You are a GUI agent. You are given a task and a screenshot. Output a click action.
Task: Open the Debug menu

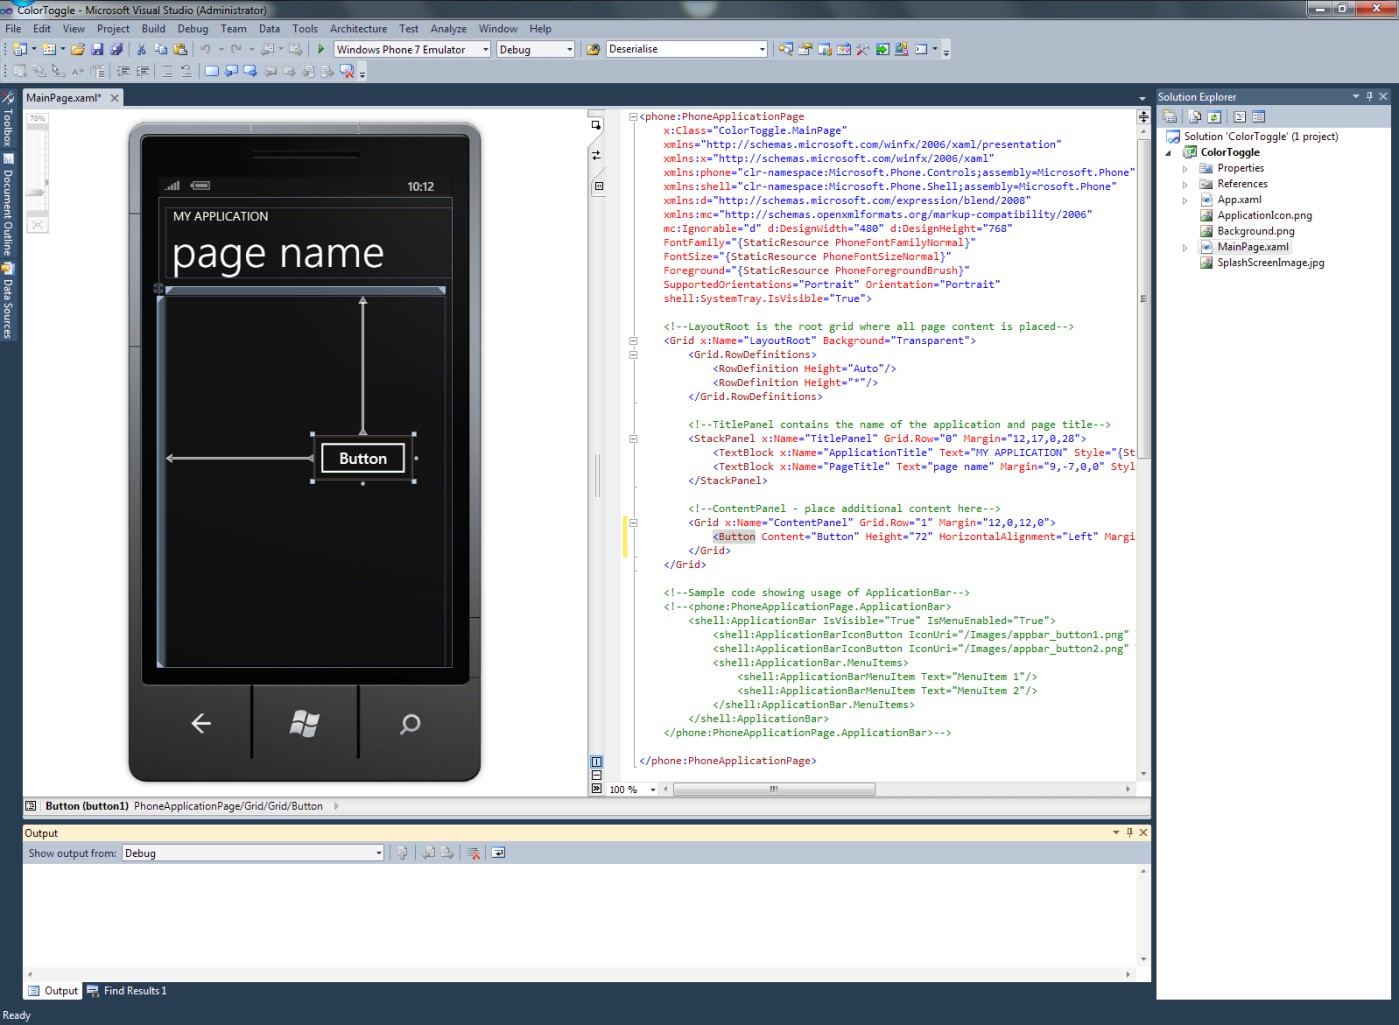tap(193, 28)
